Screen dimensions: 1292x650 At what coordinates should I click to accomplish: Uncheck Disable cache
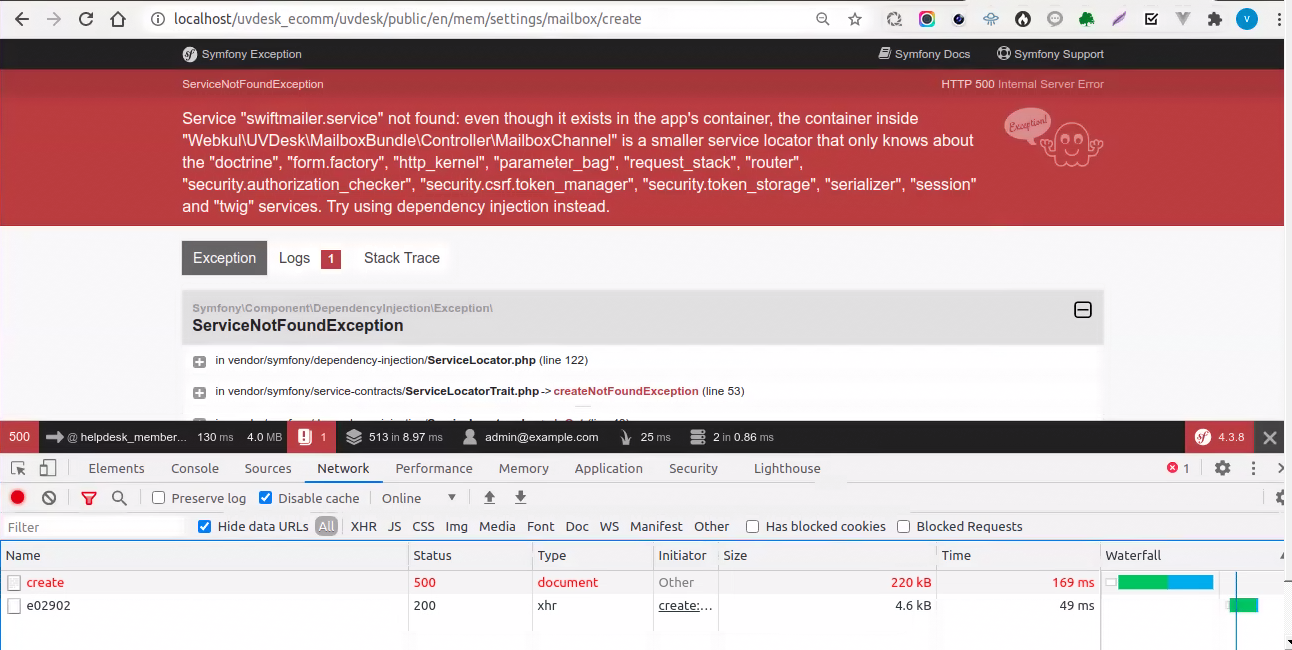(265, 498)
